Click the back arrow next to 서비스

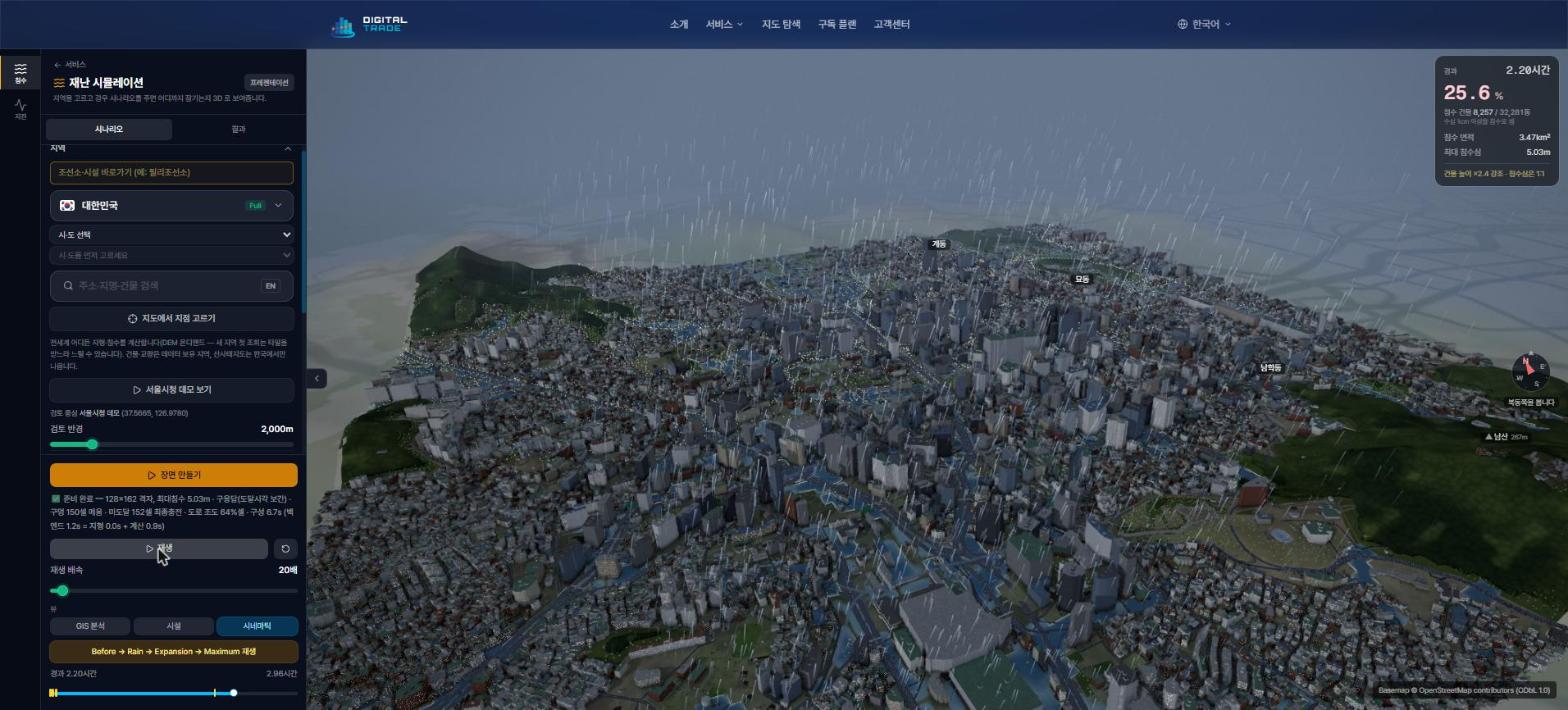(57, 65)
